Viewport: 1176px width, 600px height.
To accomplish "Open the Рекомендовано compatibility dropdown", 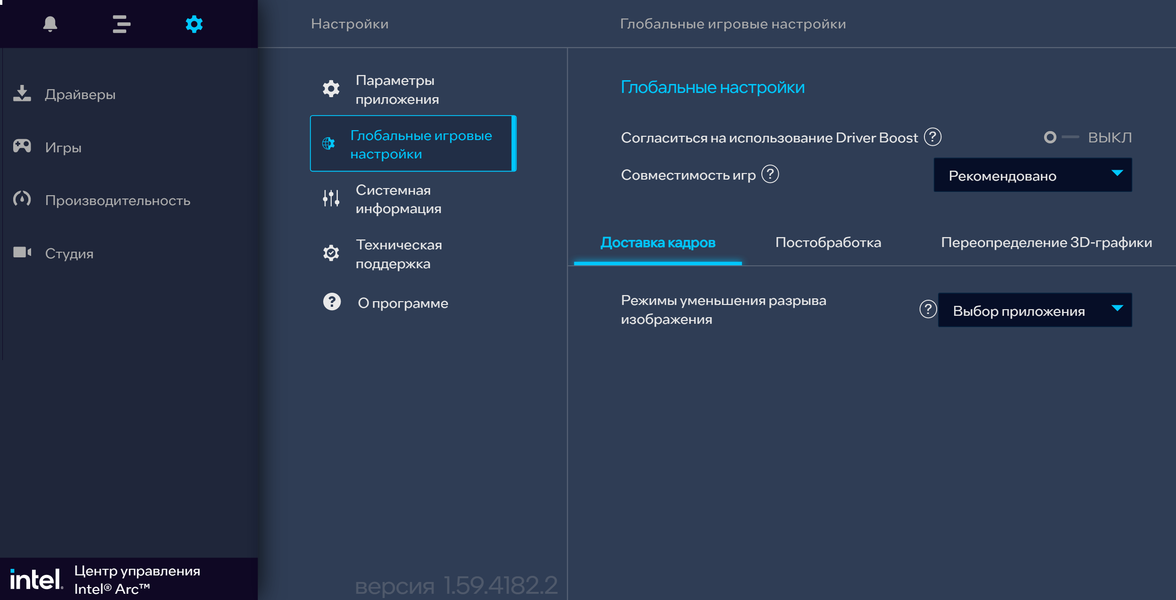I will (1032, 175).
